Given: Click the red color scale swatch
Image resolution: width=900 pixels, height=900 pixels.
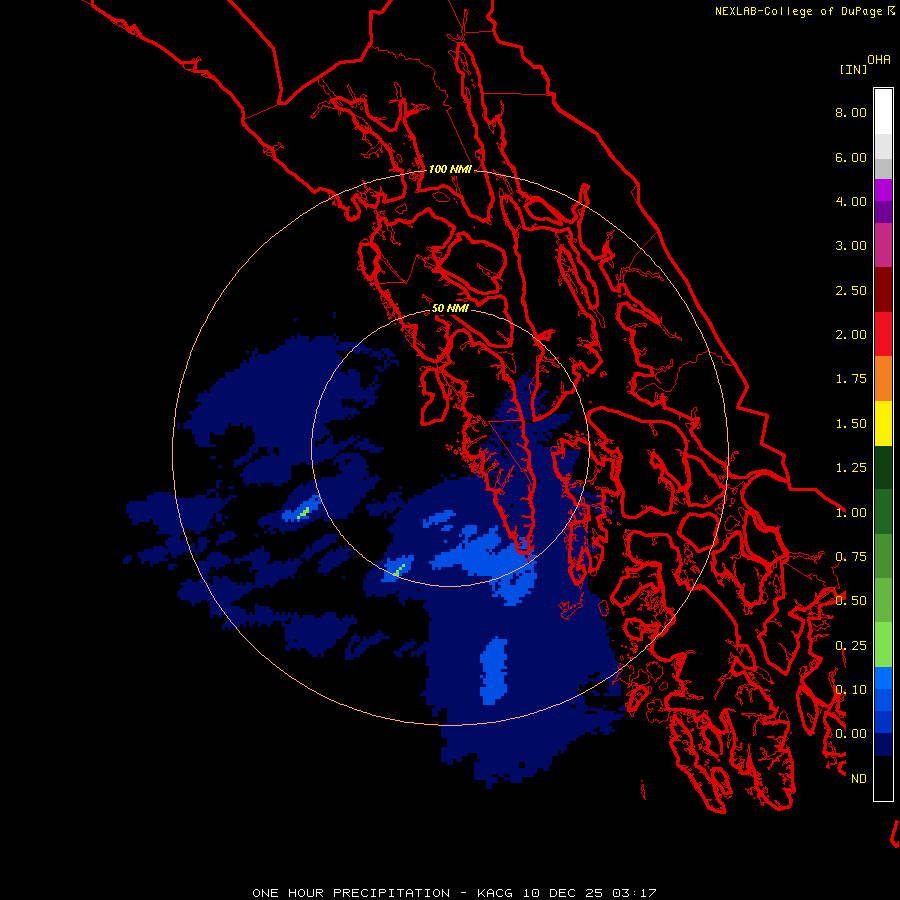Looking at the screenshot, I should (x=883, y=334).
